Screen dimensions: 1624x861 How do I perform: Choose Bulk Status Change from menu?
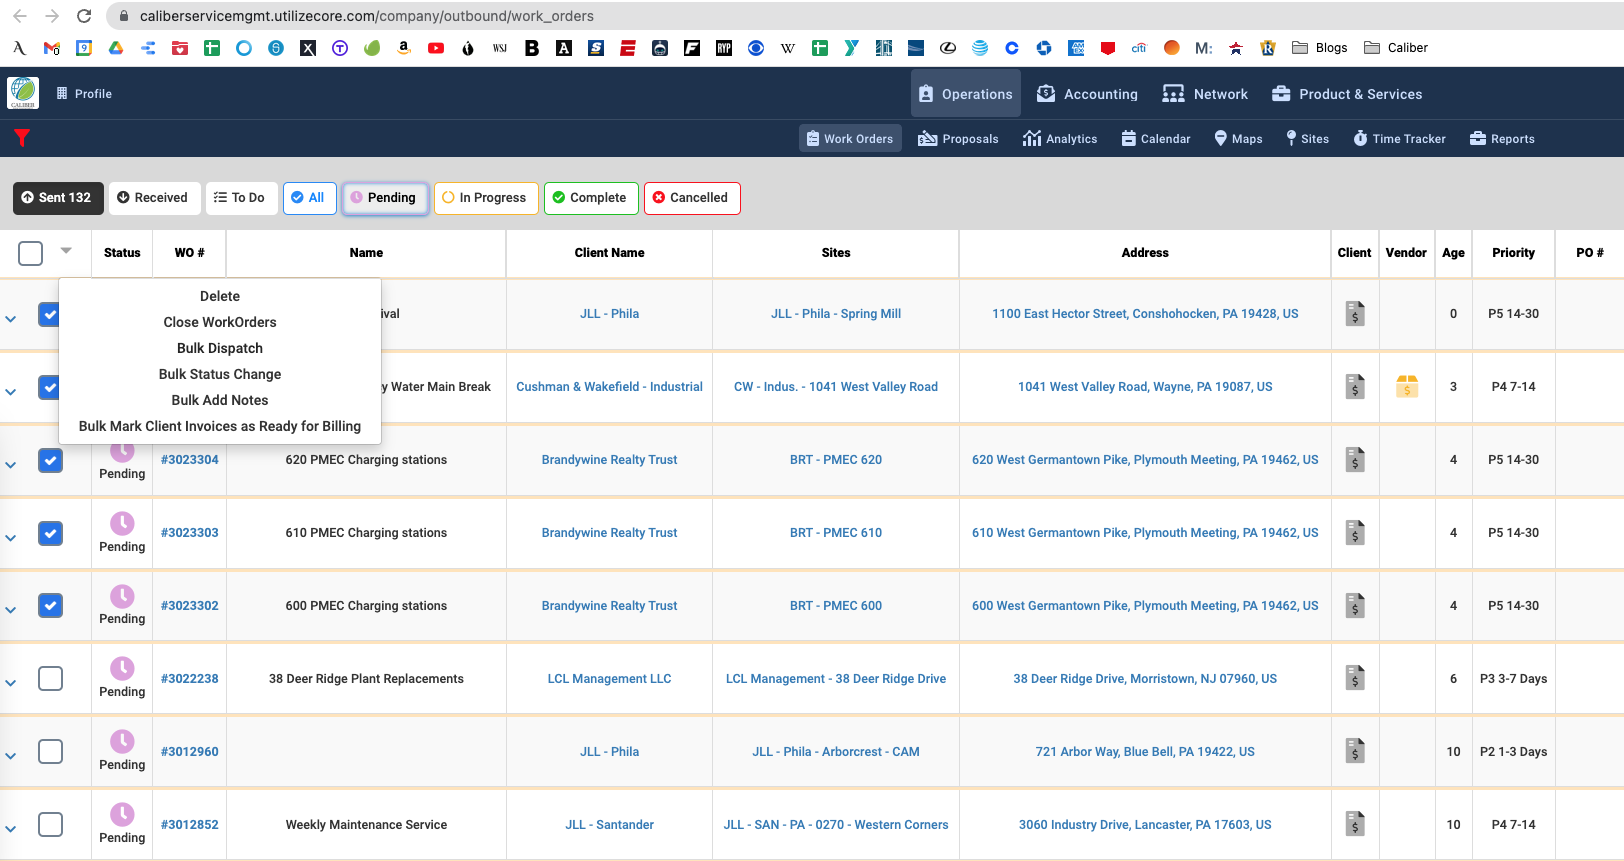pyautogui.click(x=220, y=374)
